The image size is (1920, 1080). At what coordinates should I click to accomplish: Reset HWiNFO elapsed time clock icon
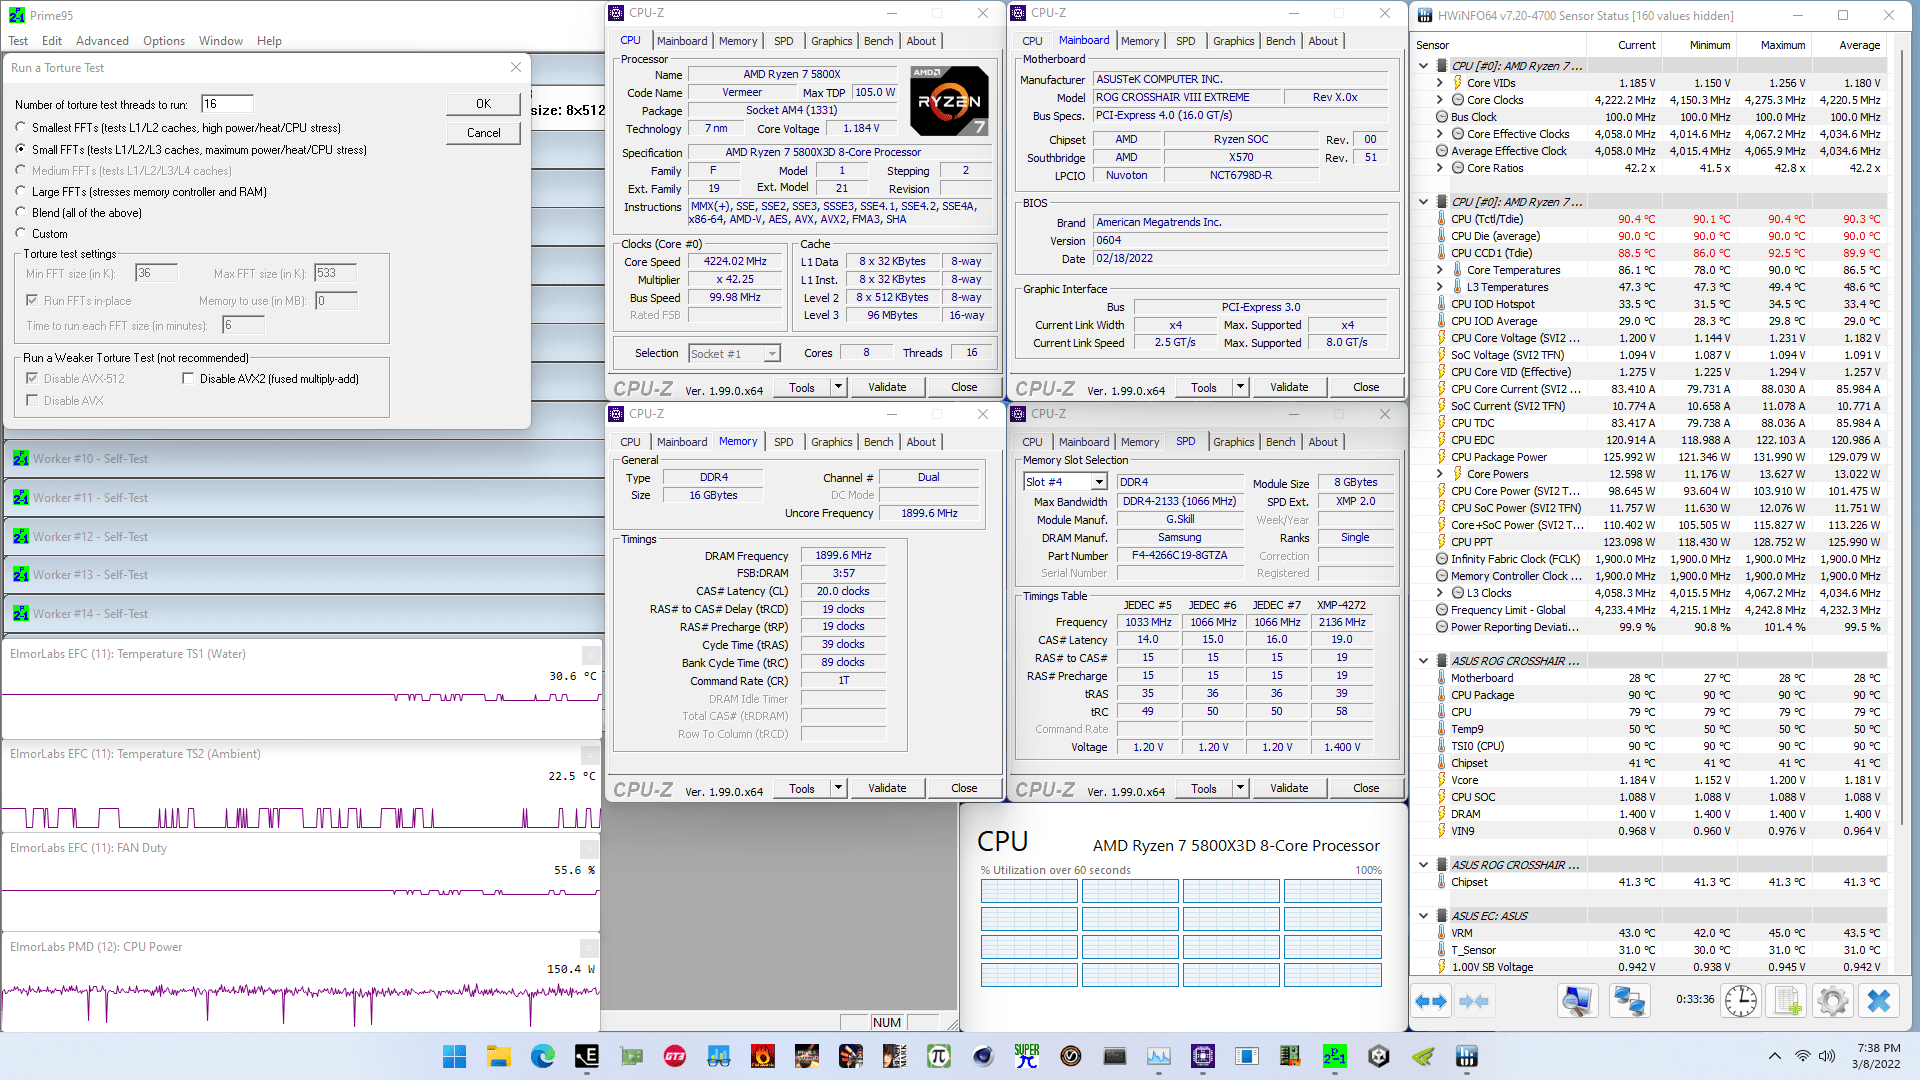(x=1741, y=1001)
